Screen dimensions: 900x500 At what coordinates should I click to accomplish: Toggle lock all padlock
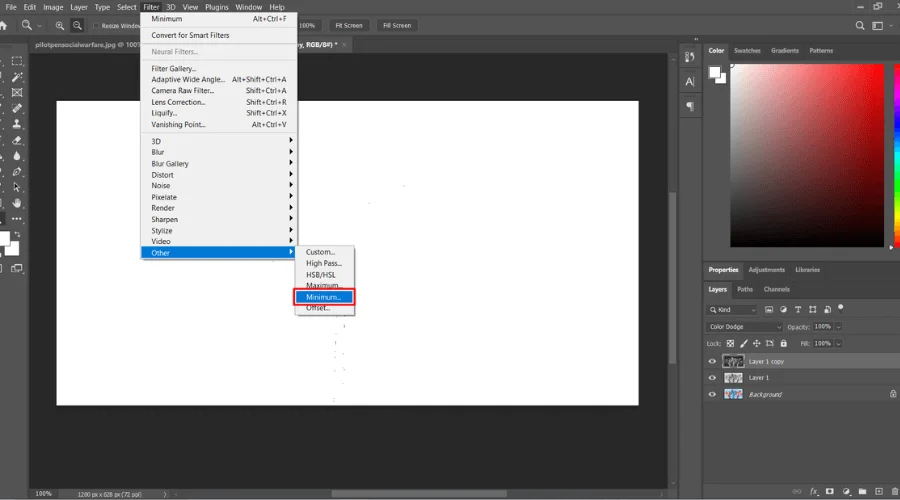pyautogui.click(x=783, y=343)
